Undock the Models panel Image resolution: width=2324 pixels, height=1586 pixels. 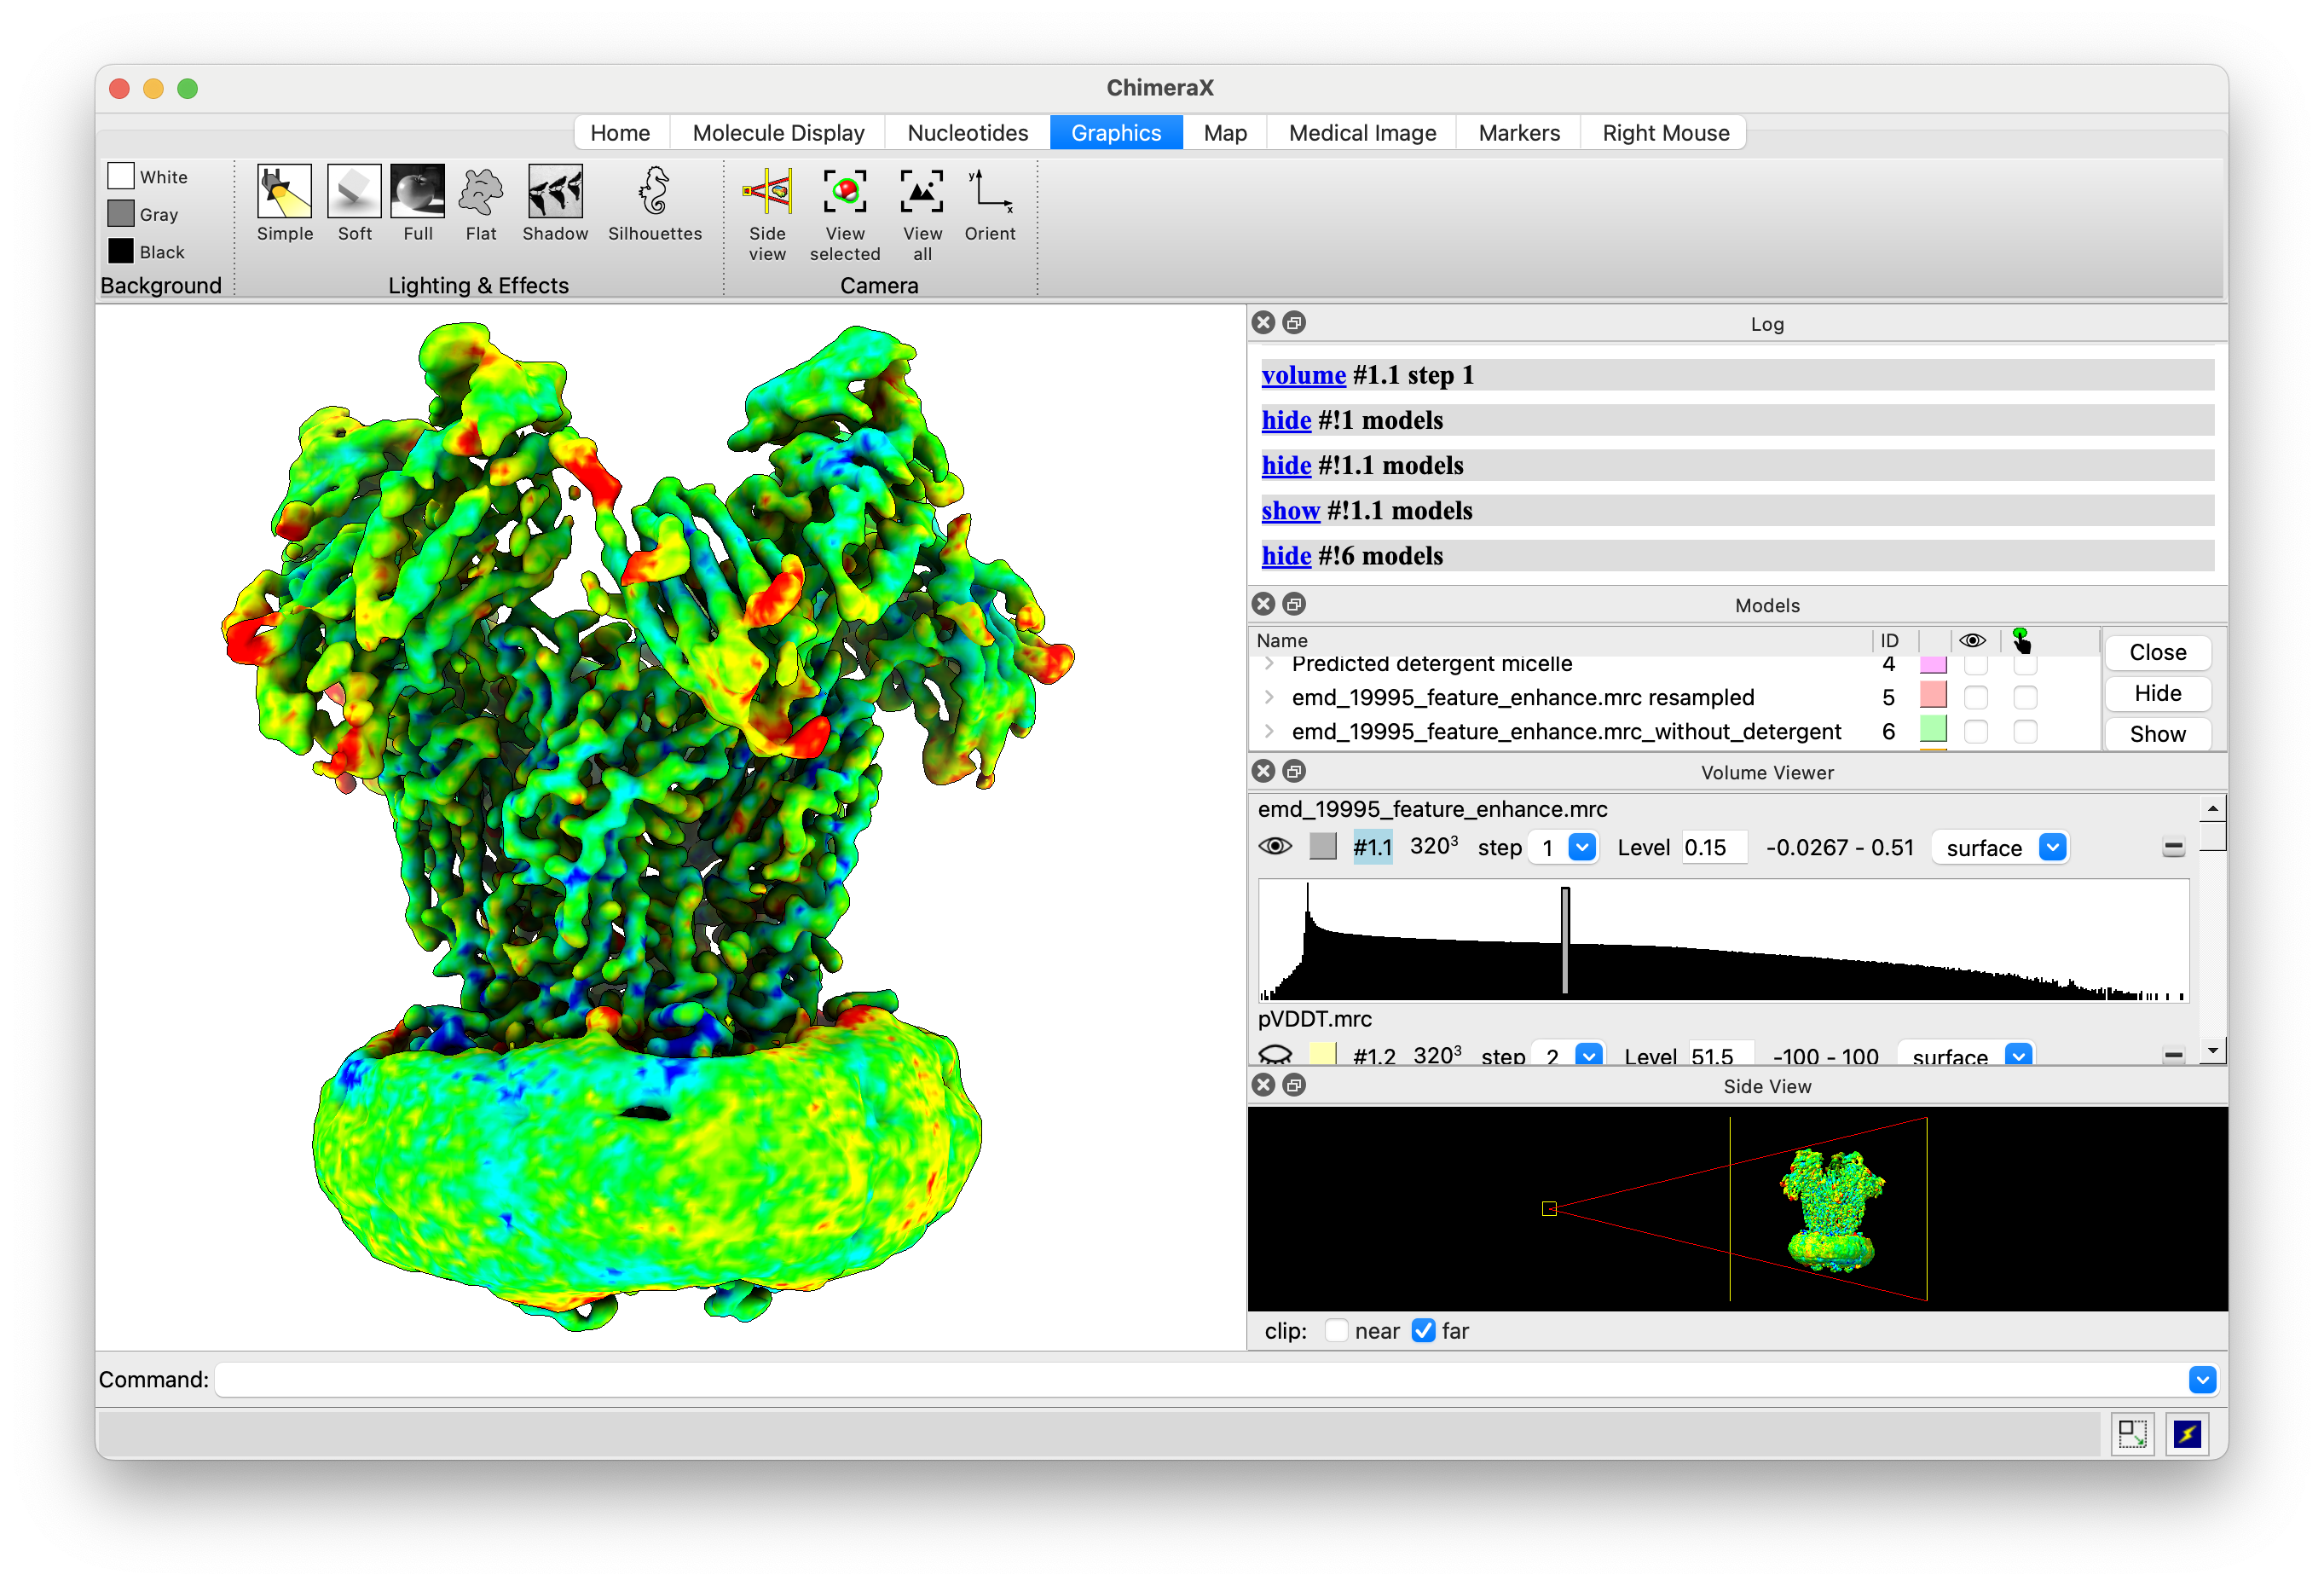coord(1293,604)
